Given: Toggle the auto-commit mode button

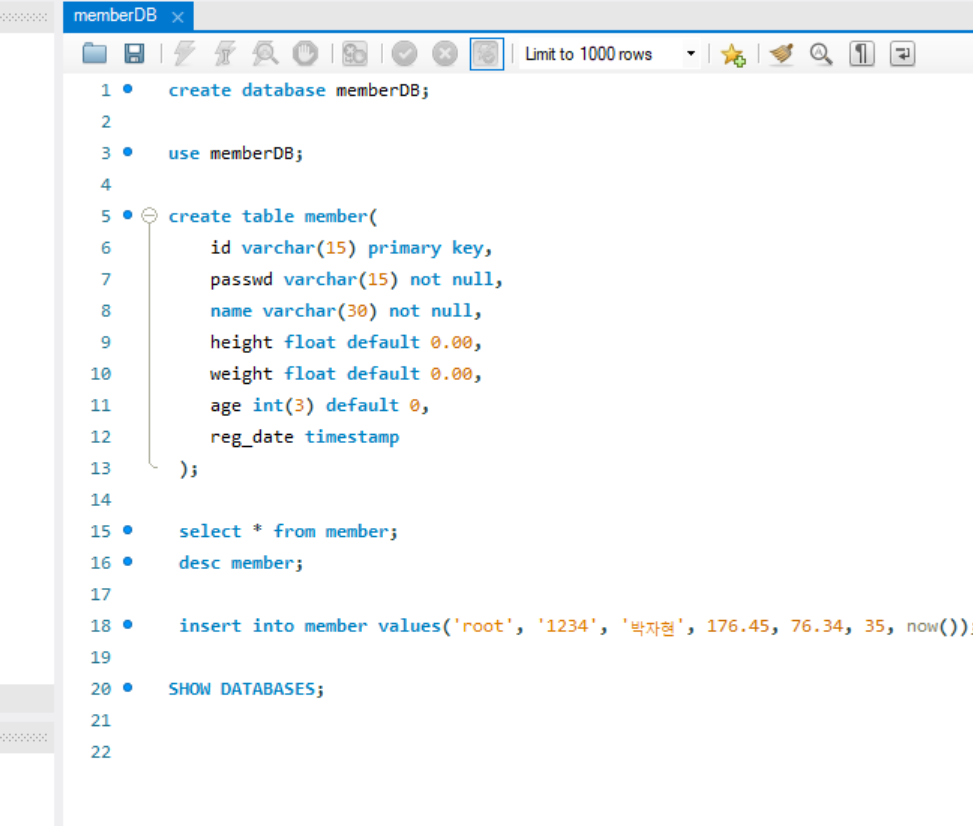Looking at the screenshot, I should click(x=486, y=54).
